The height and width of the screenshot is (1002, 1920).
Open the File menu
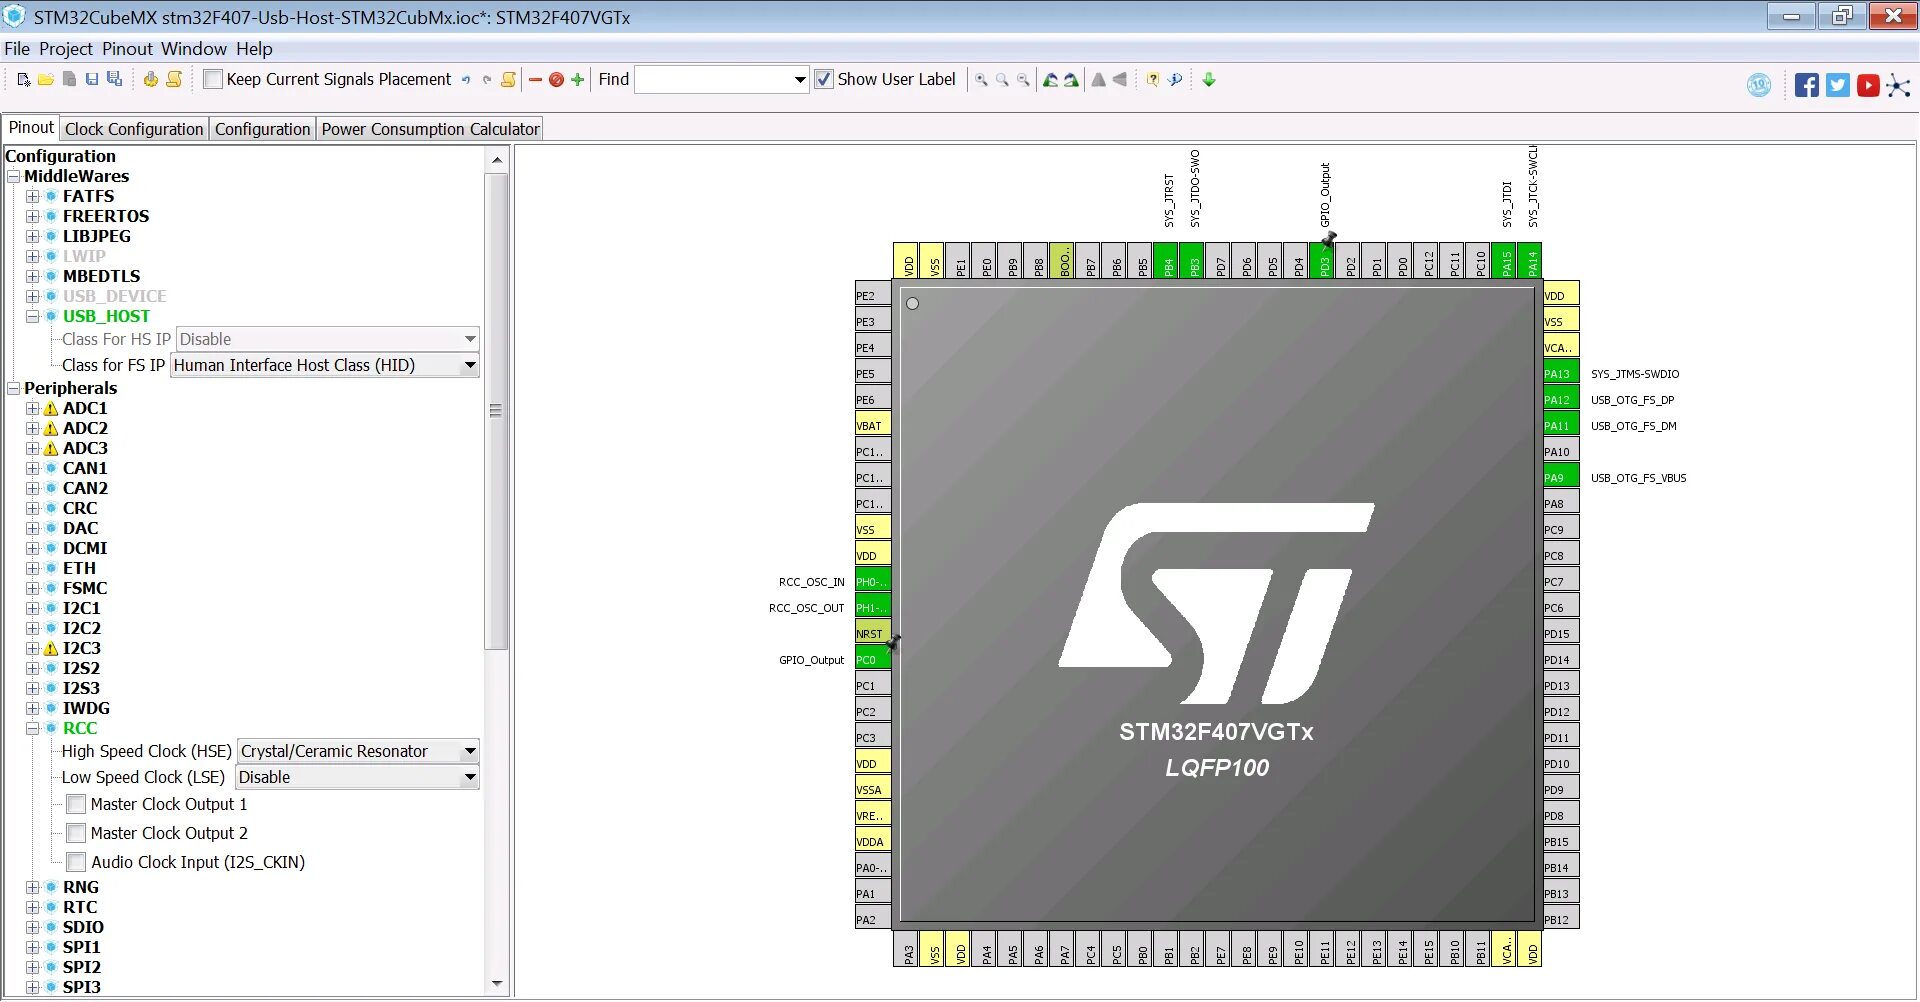(17, 49)
